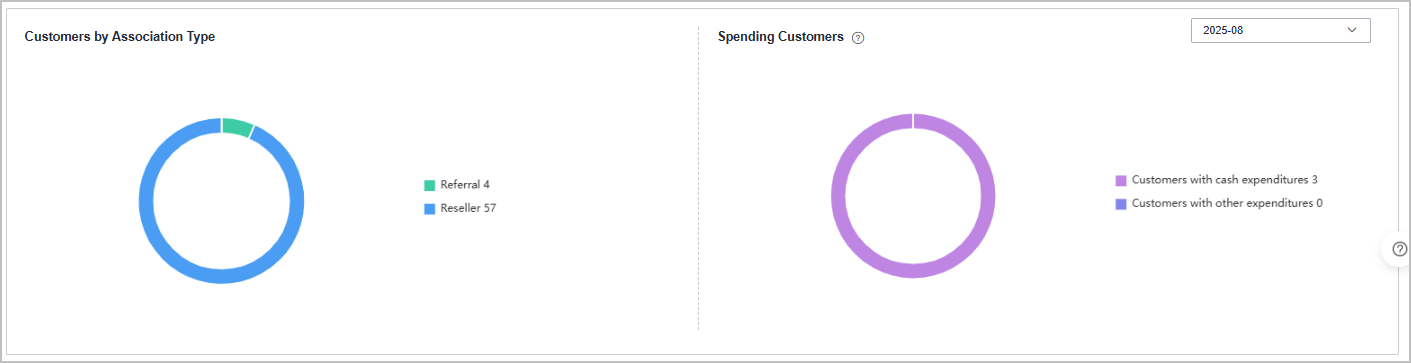Toggle Customers with cash expenditures 3 label
Viewport: 1411px width, 363px height.
point(1224,180)
